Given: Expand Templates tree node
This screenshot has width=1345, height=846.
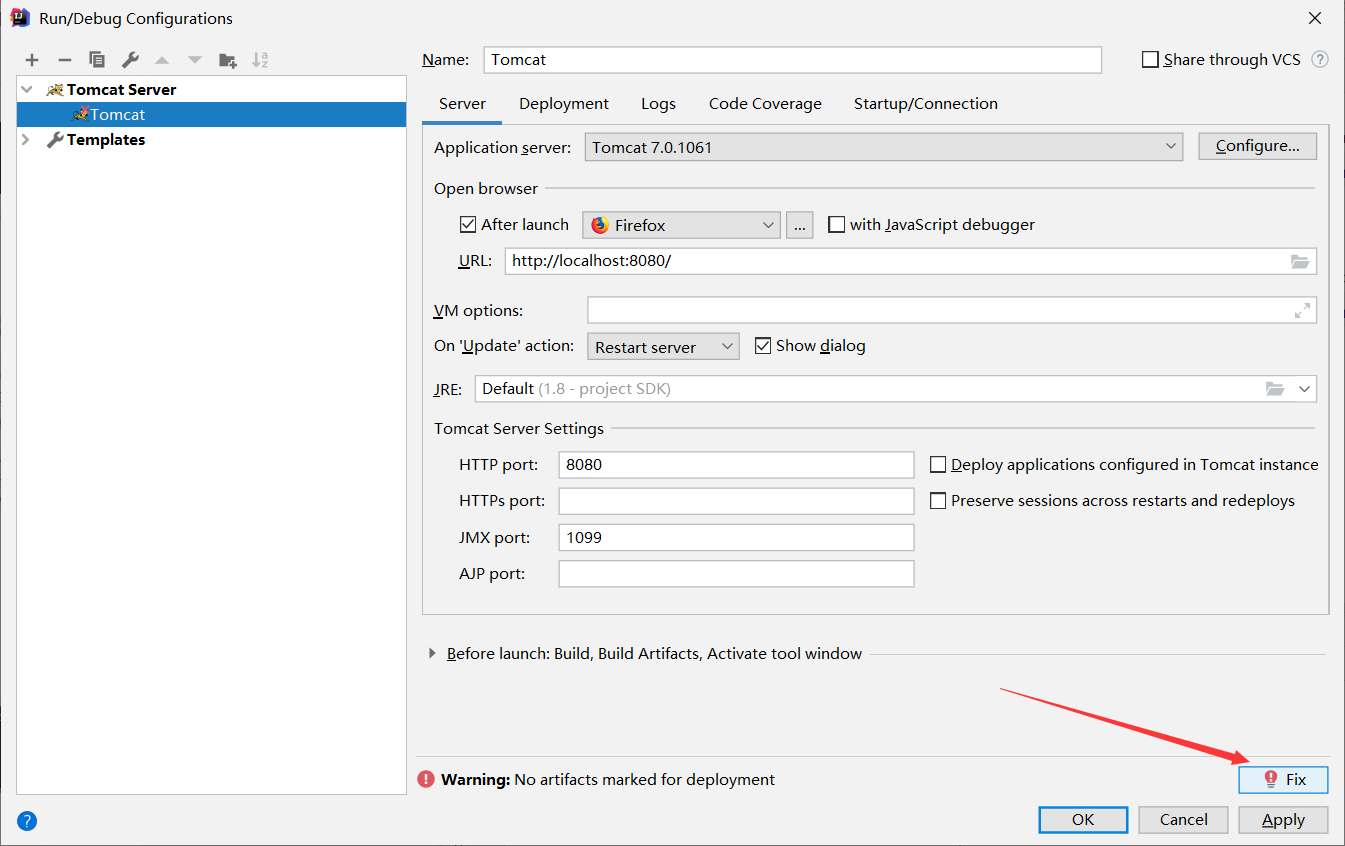Looking at the screenshot, I should 27,140.
